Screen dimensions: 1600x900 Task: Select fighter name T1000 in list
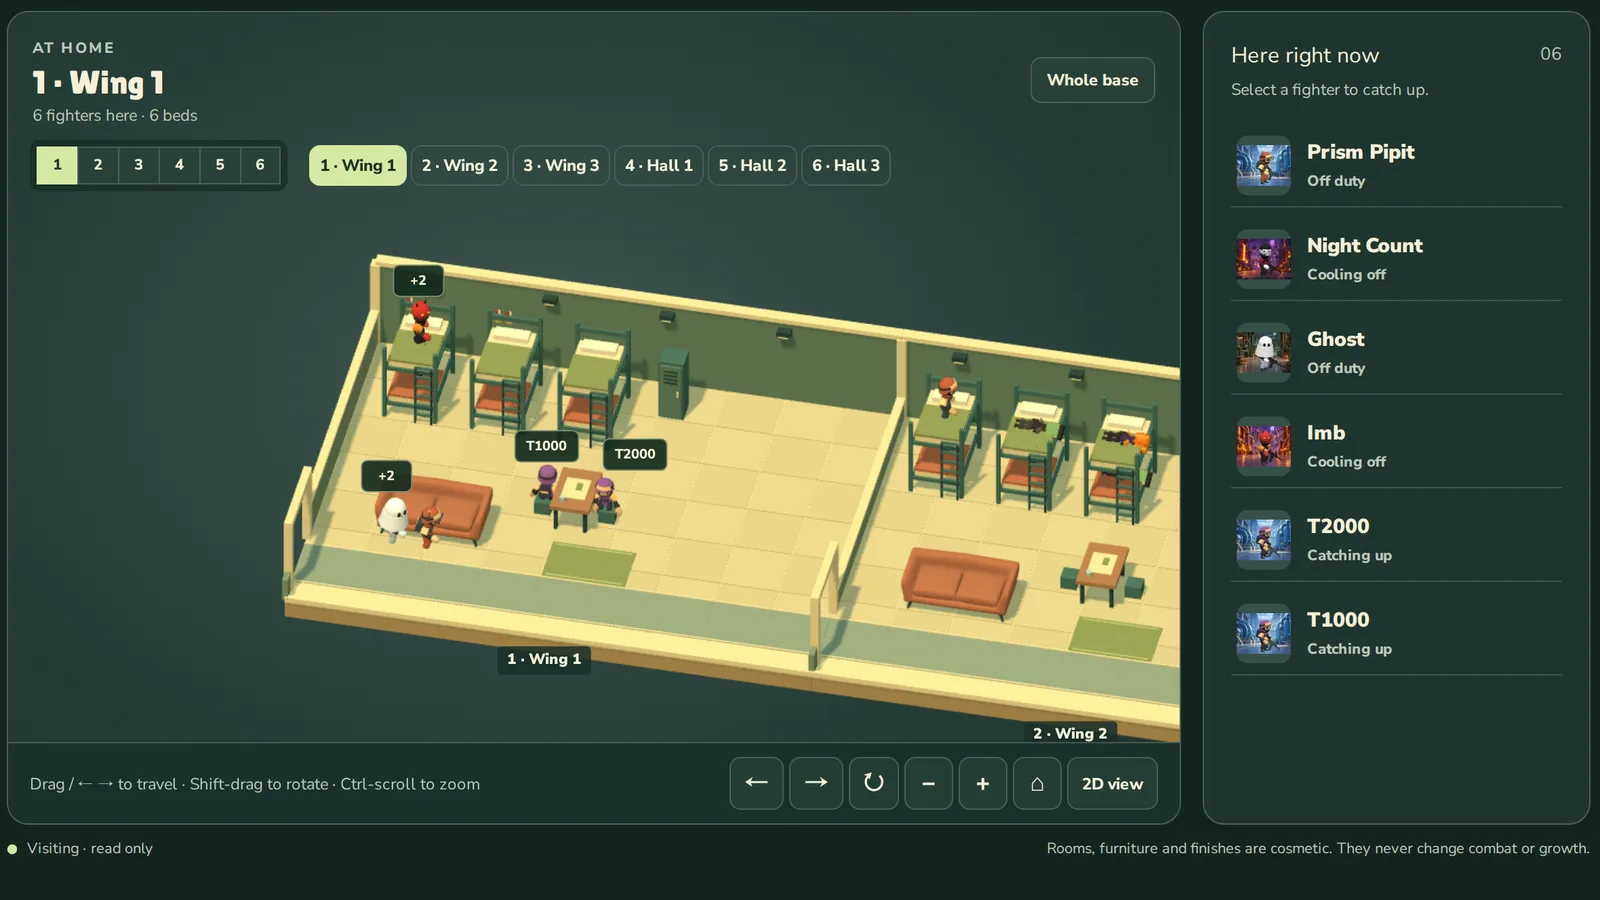[1338, 619]
